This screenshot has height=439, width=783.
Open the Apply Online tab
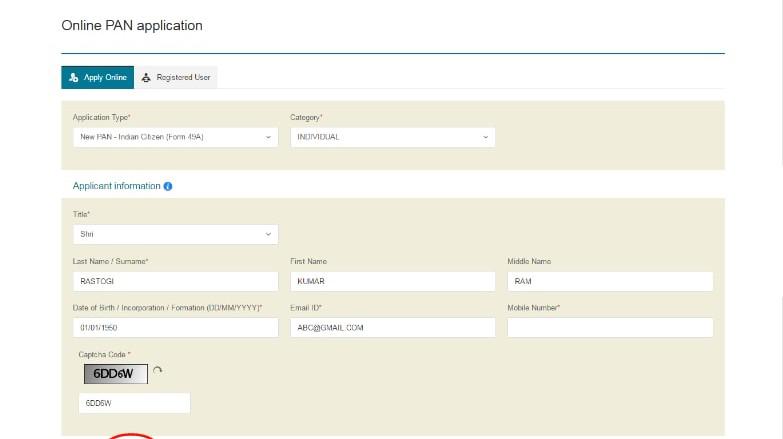97,77
